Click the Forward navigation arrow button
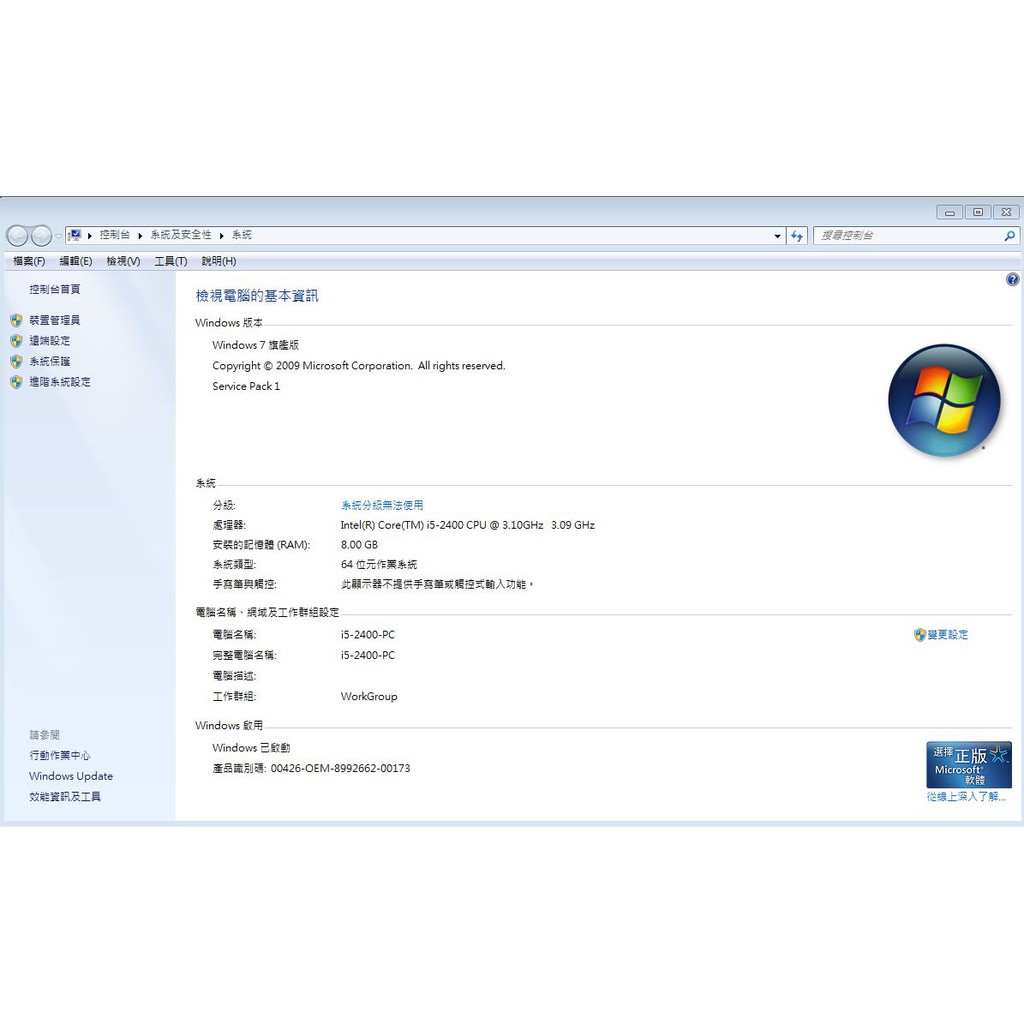 (x=41, y=236)
